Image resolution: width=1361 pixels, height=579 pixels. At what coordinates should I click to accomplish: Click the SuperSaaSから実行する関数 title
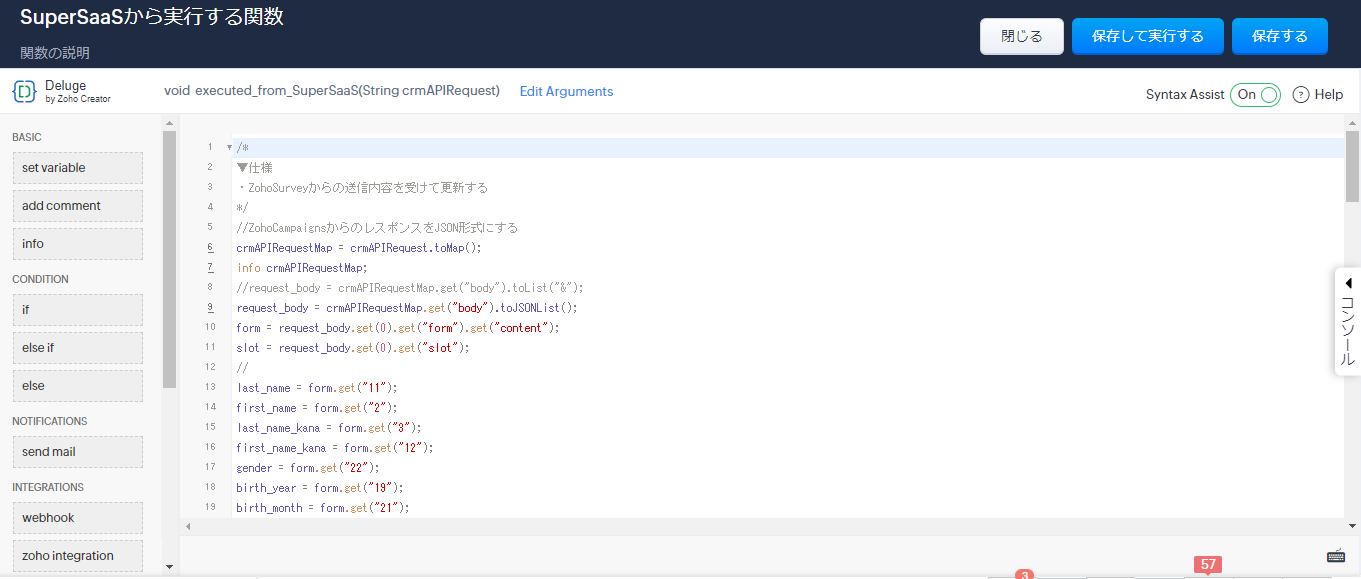(152, 16)
